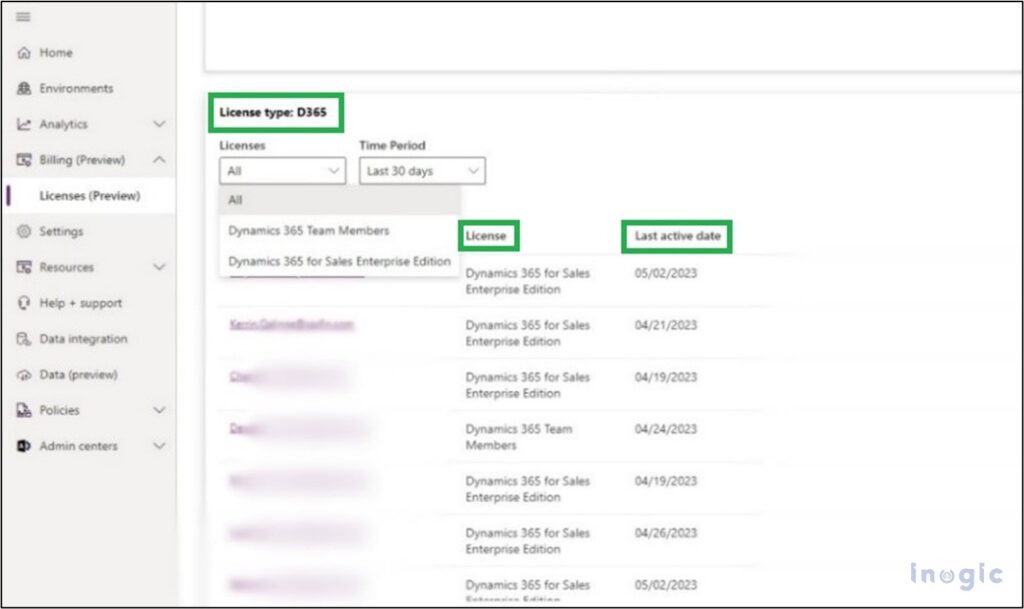Click the Analytics chart icon

(24, 125)
